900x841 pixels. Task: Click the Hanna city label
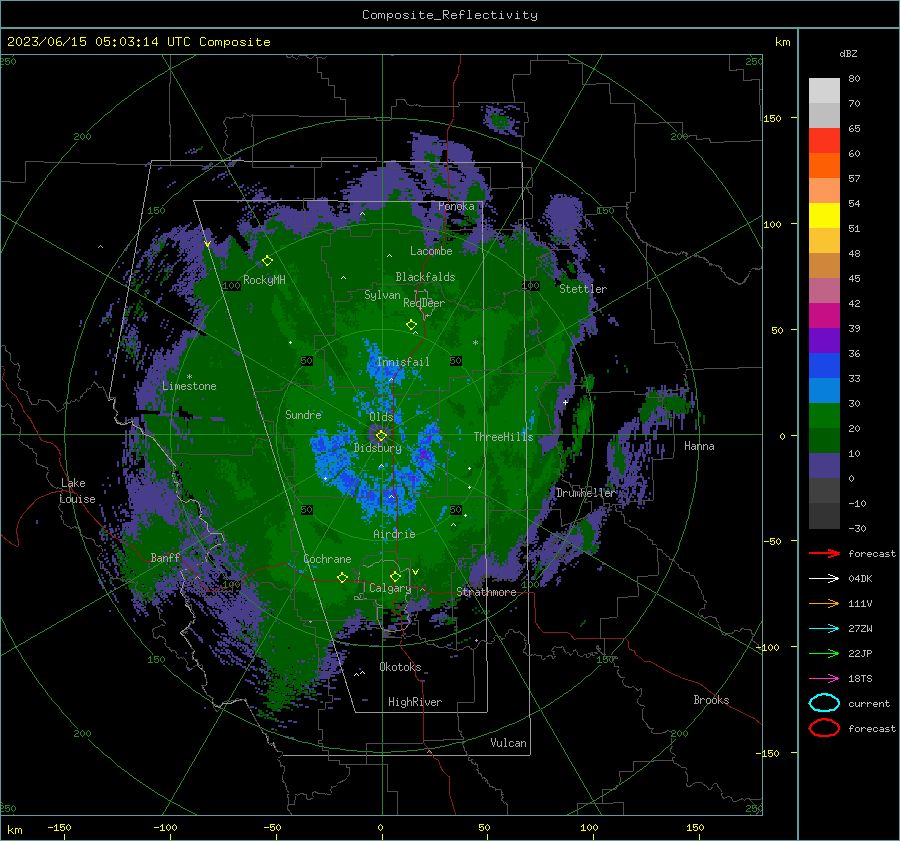(x=699, y=446)
